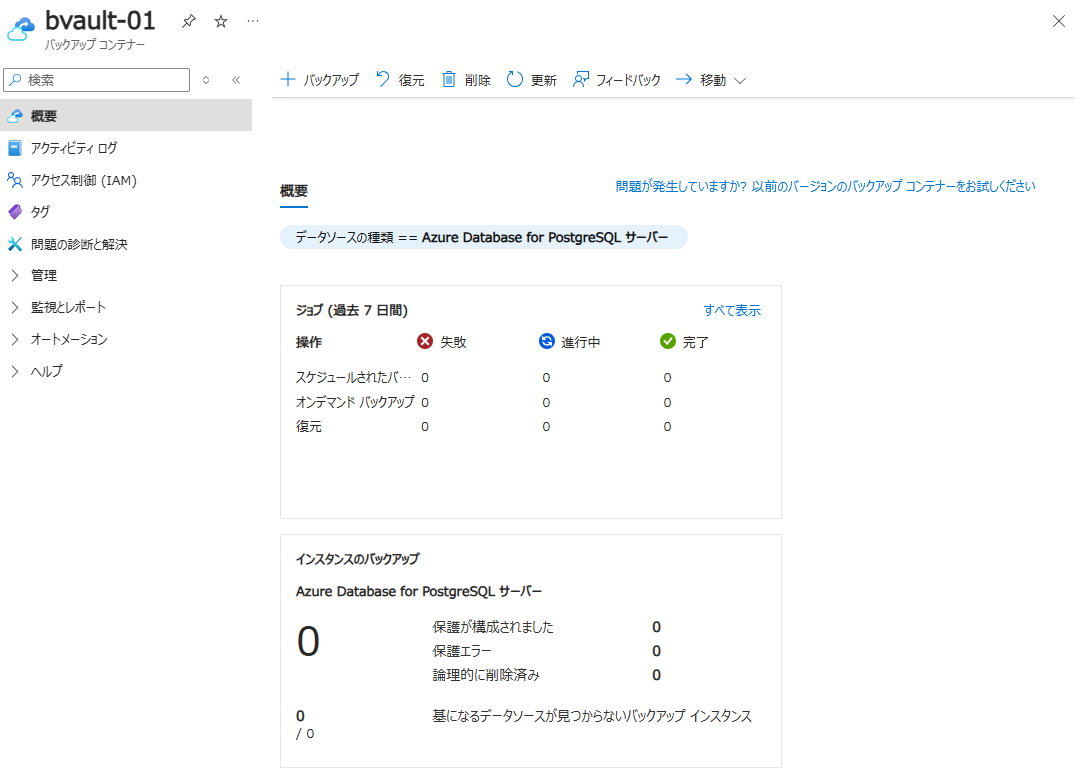Click the green 完了 status icon
The width and height of the screenshot is (1083, 777).
tap(667, 341)
